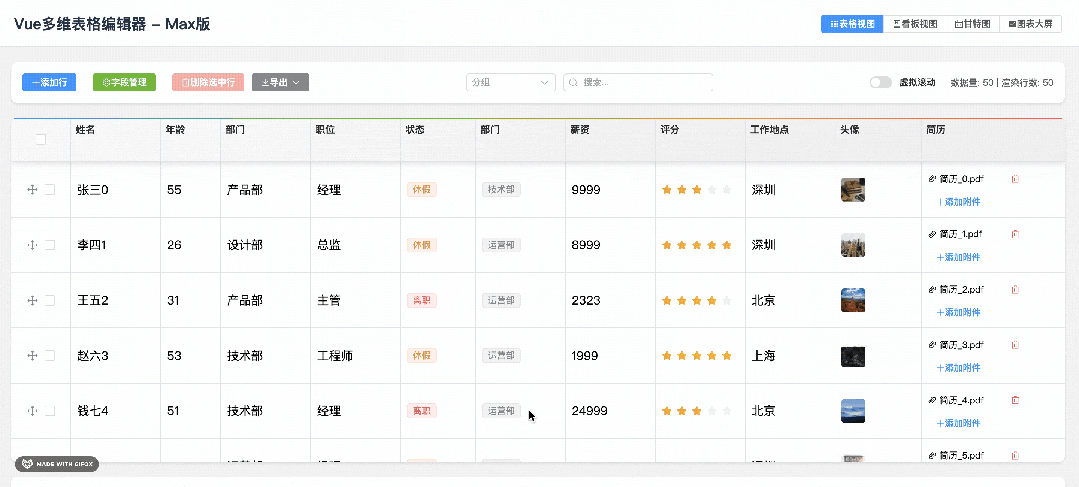Enable the 虚拟滚动 switch
The width and height of the screenshot is (1079, 487).
880,83
